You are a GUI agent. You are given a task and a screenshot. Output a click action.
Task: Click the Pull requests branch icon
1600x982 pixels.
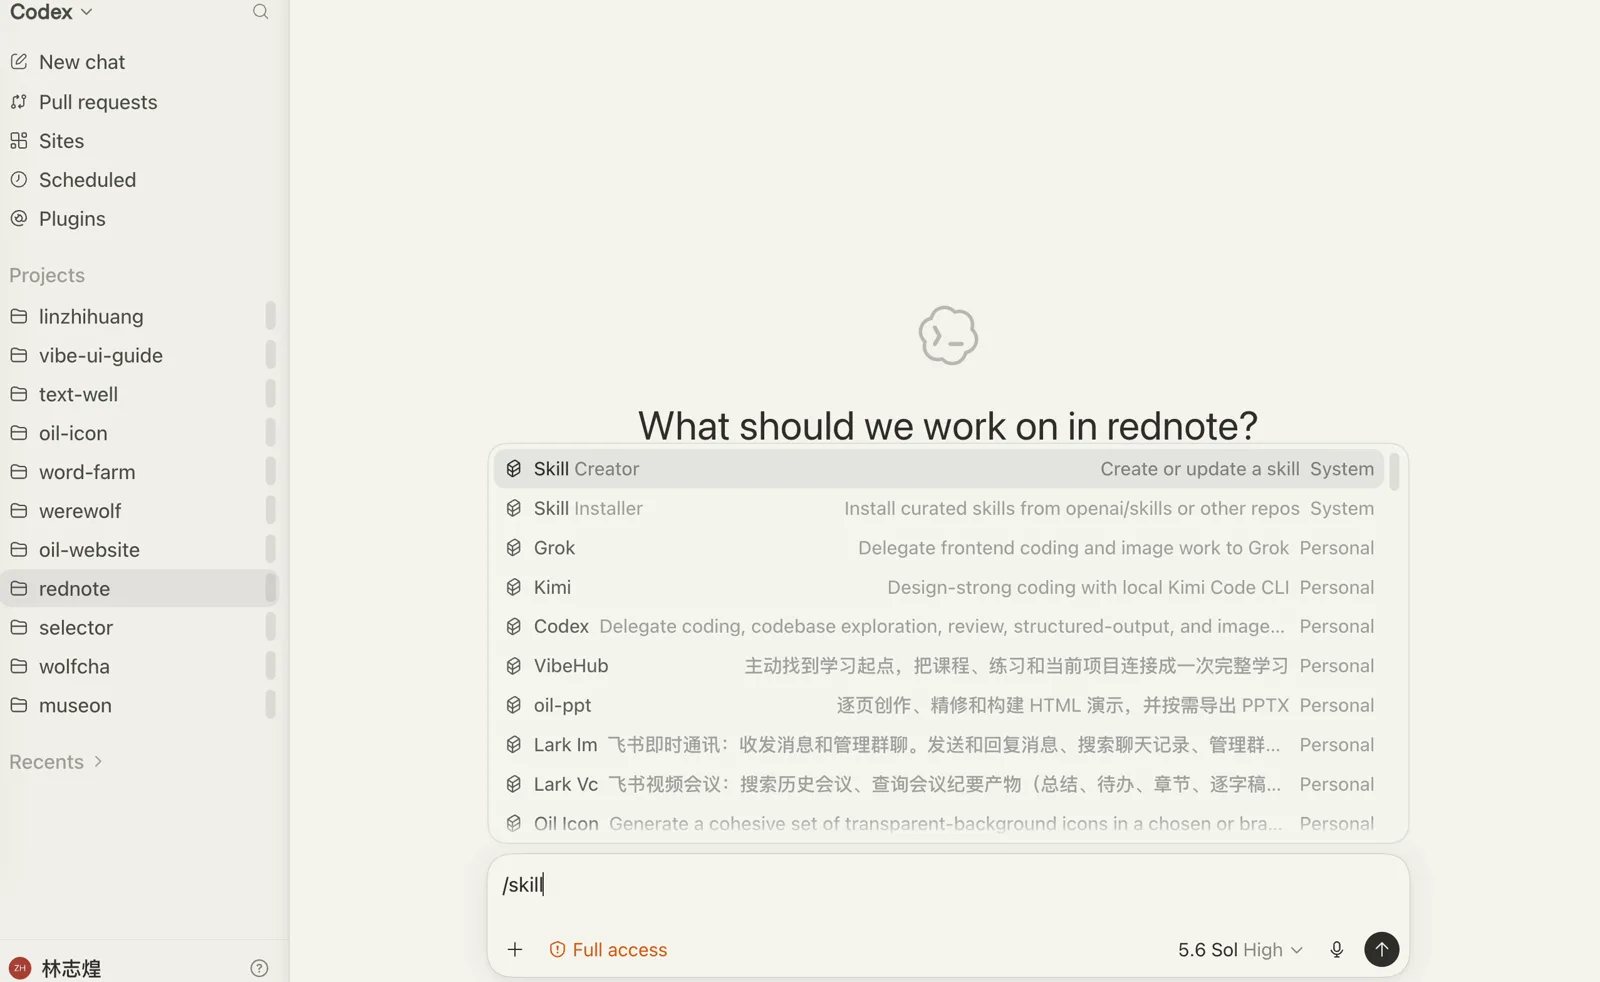click(x=19, y=102)
